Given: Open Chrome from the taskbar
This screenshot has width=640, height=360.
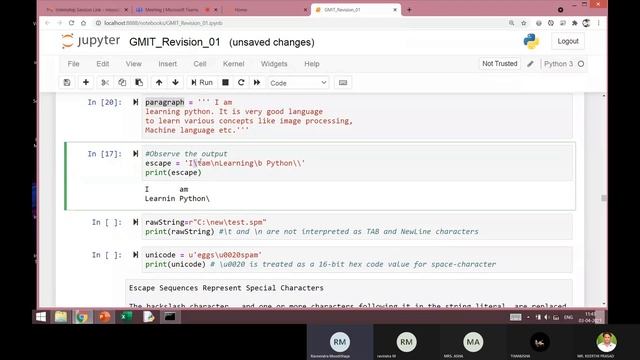Looking at the screenshot, I should click(x=82, y=317).
